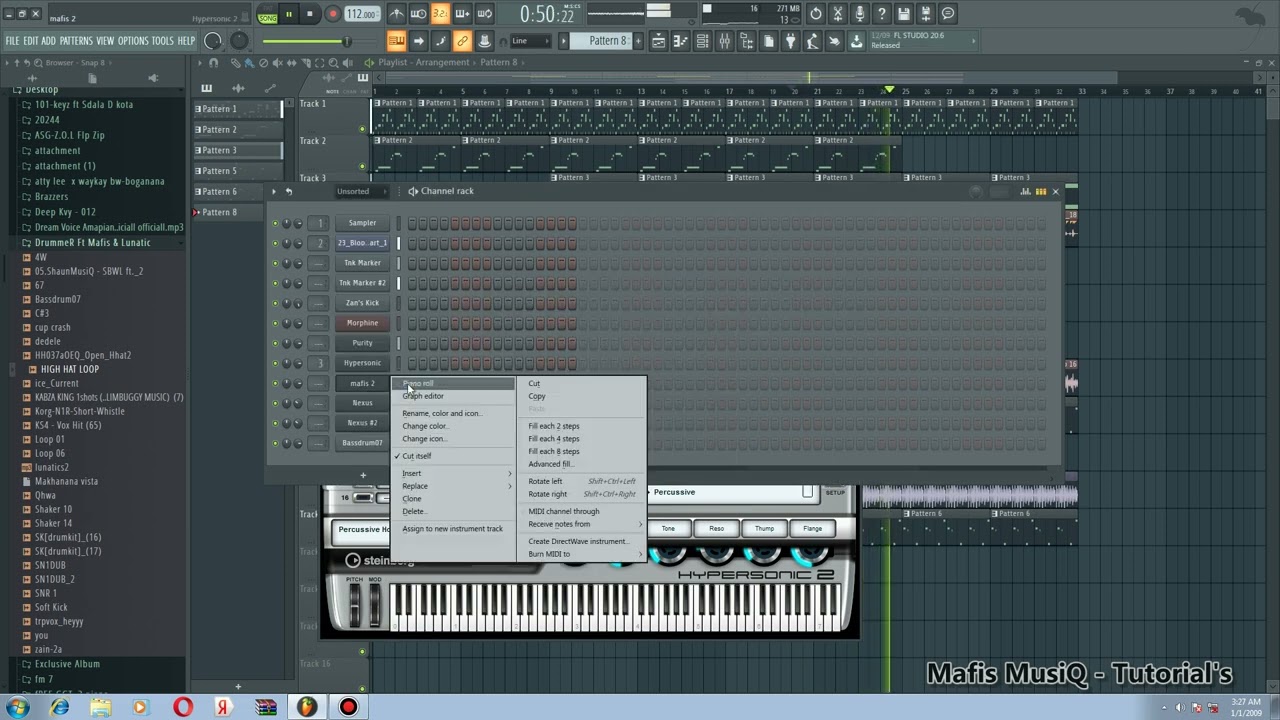Open the chat/info speech bubble icon

(948, 14)
